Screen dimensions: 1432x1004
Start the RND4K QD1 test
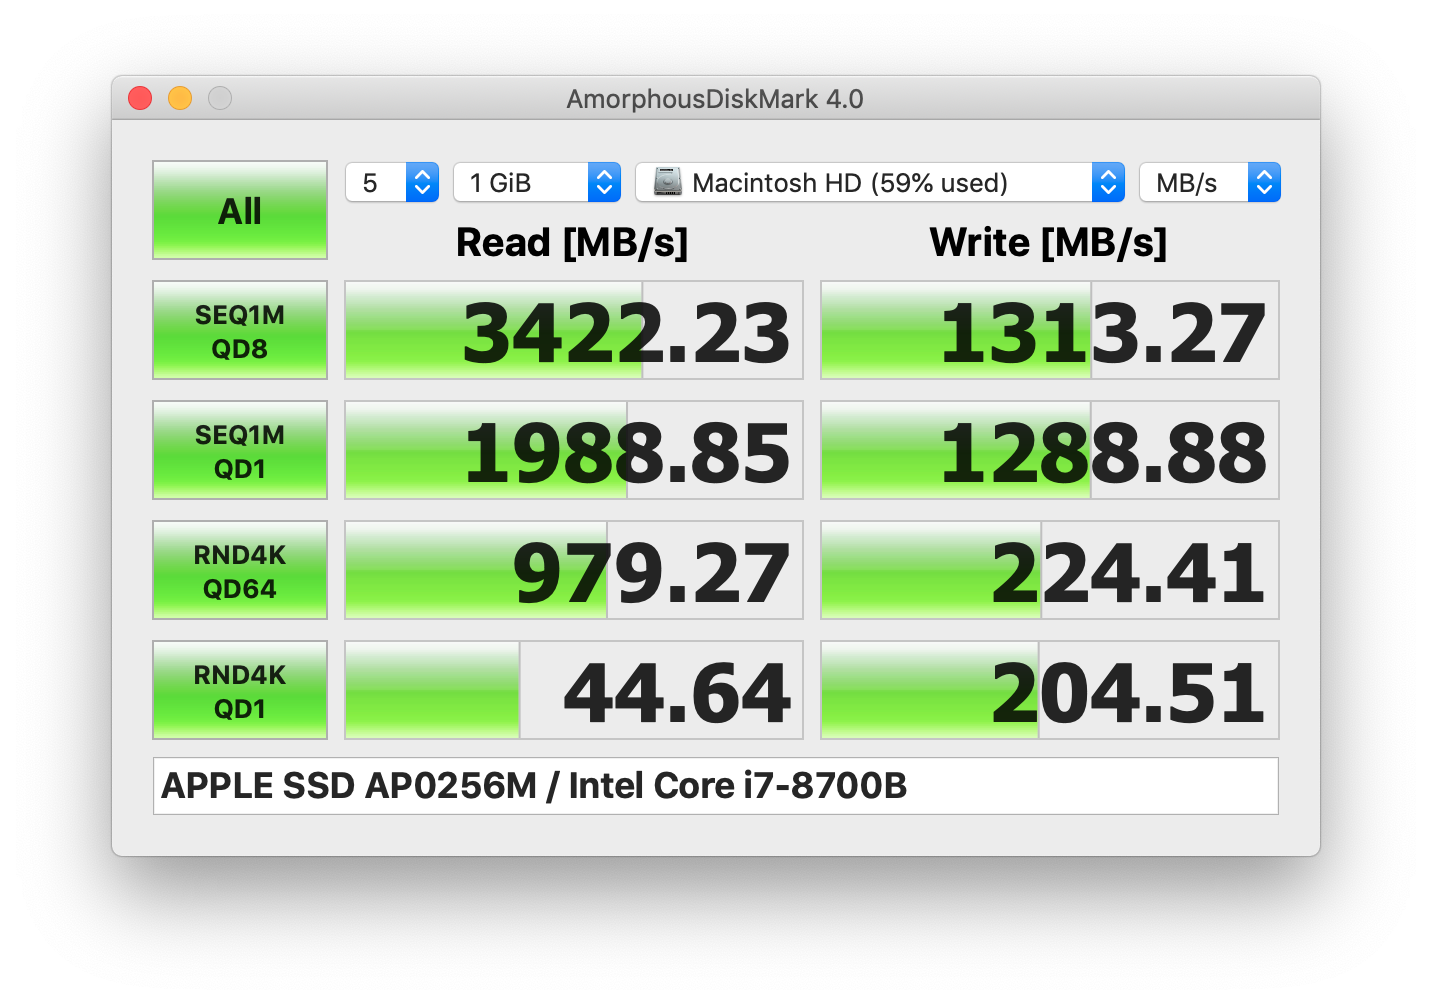click(x=240, y=690)
